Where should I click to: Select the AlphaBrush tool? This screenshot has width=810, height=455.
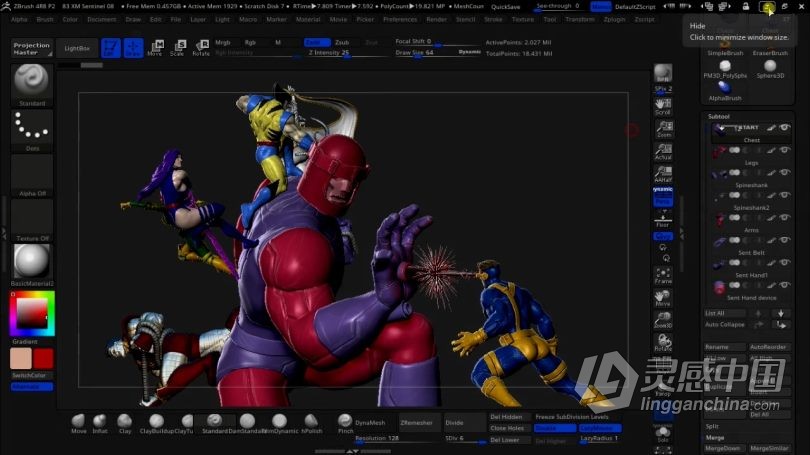coord(725,91)
